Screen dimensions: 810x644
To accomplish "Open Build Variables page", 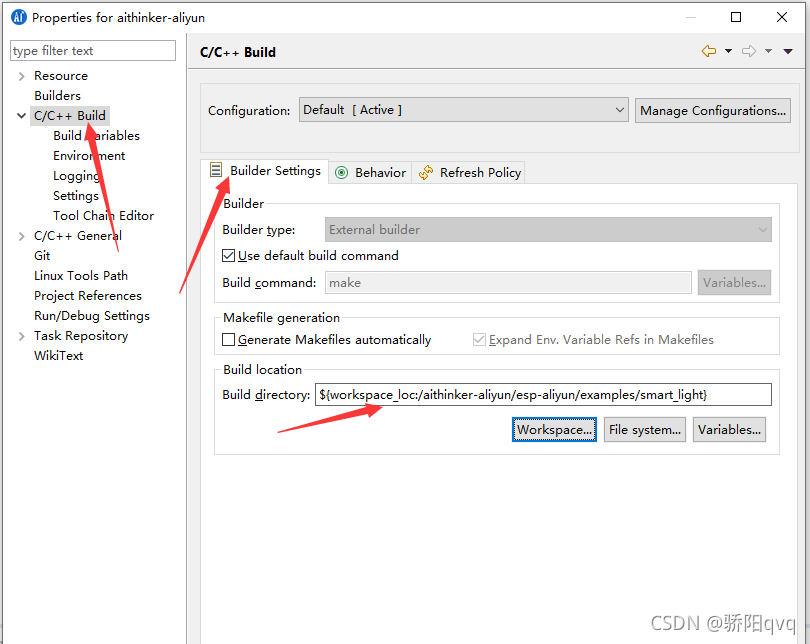I will pos(96,136).
